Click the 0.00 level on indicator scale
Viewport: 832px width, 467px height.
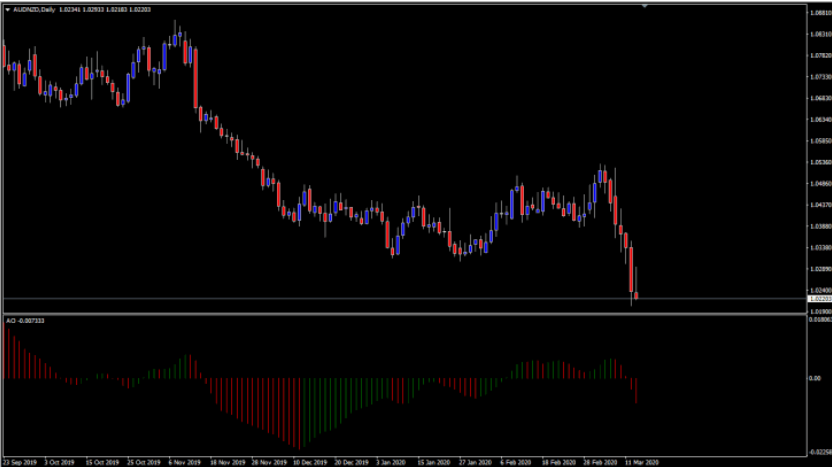coord(814,379)
